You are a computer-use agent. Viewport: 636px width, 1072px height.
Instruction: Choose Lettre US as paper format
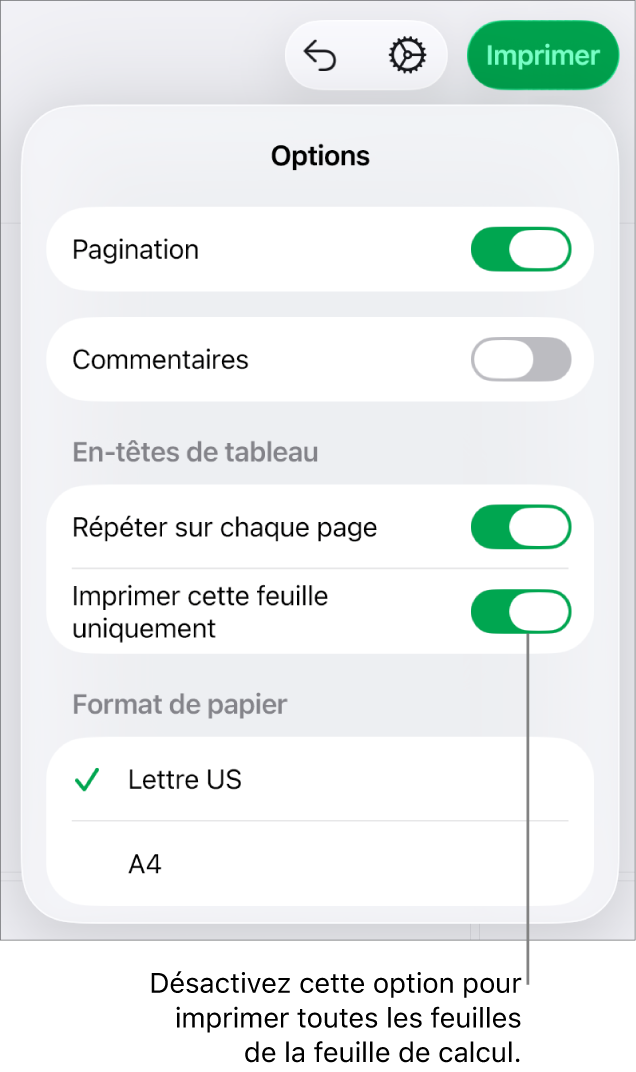[x=185, y=780]
